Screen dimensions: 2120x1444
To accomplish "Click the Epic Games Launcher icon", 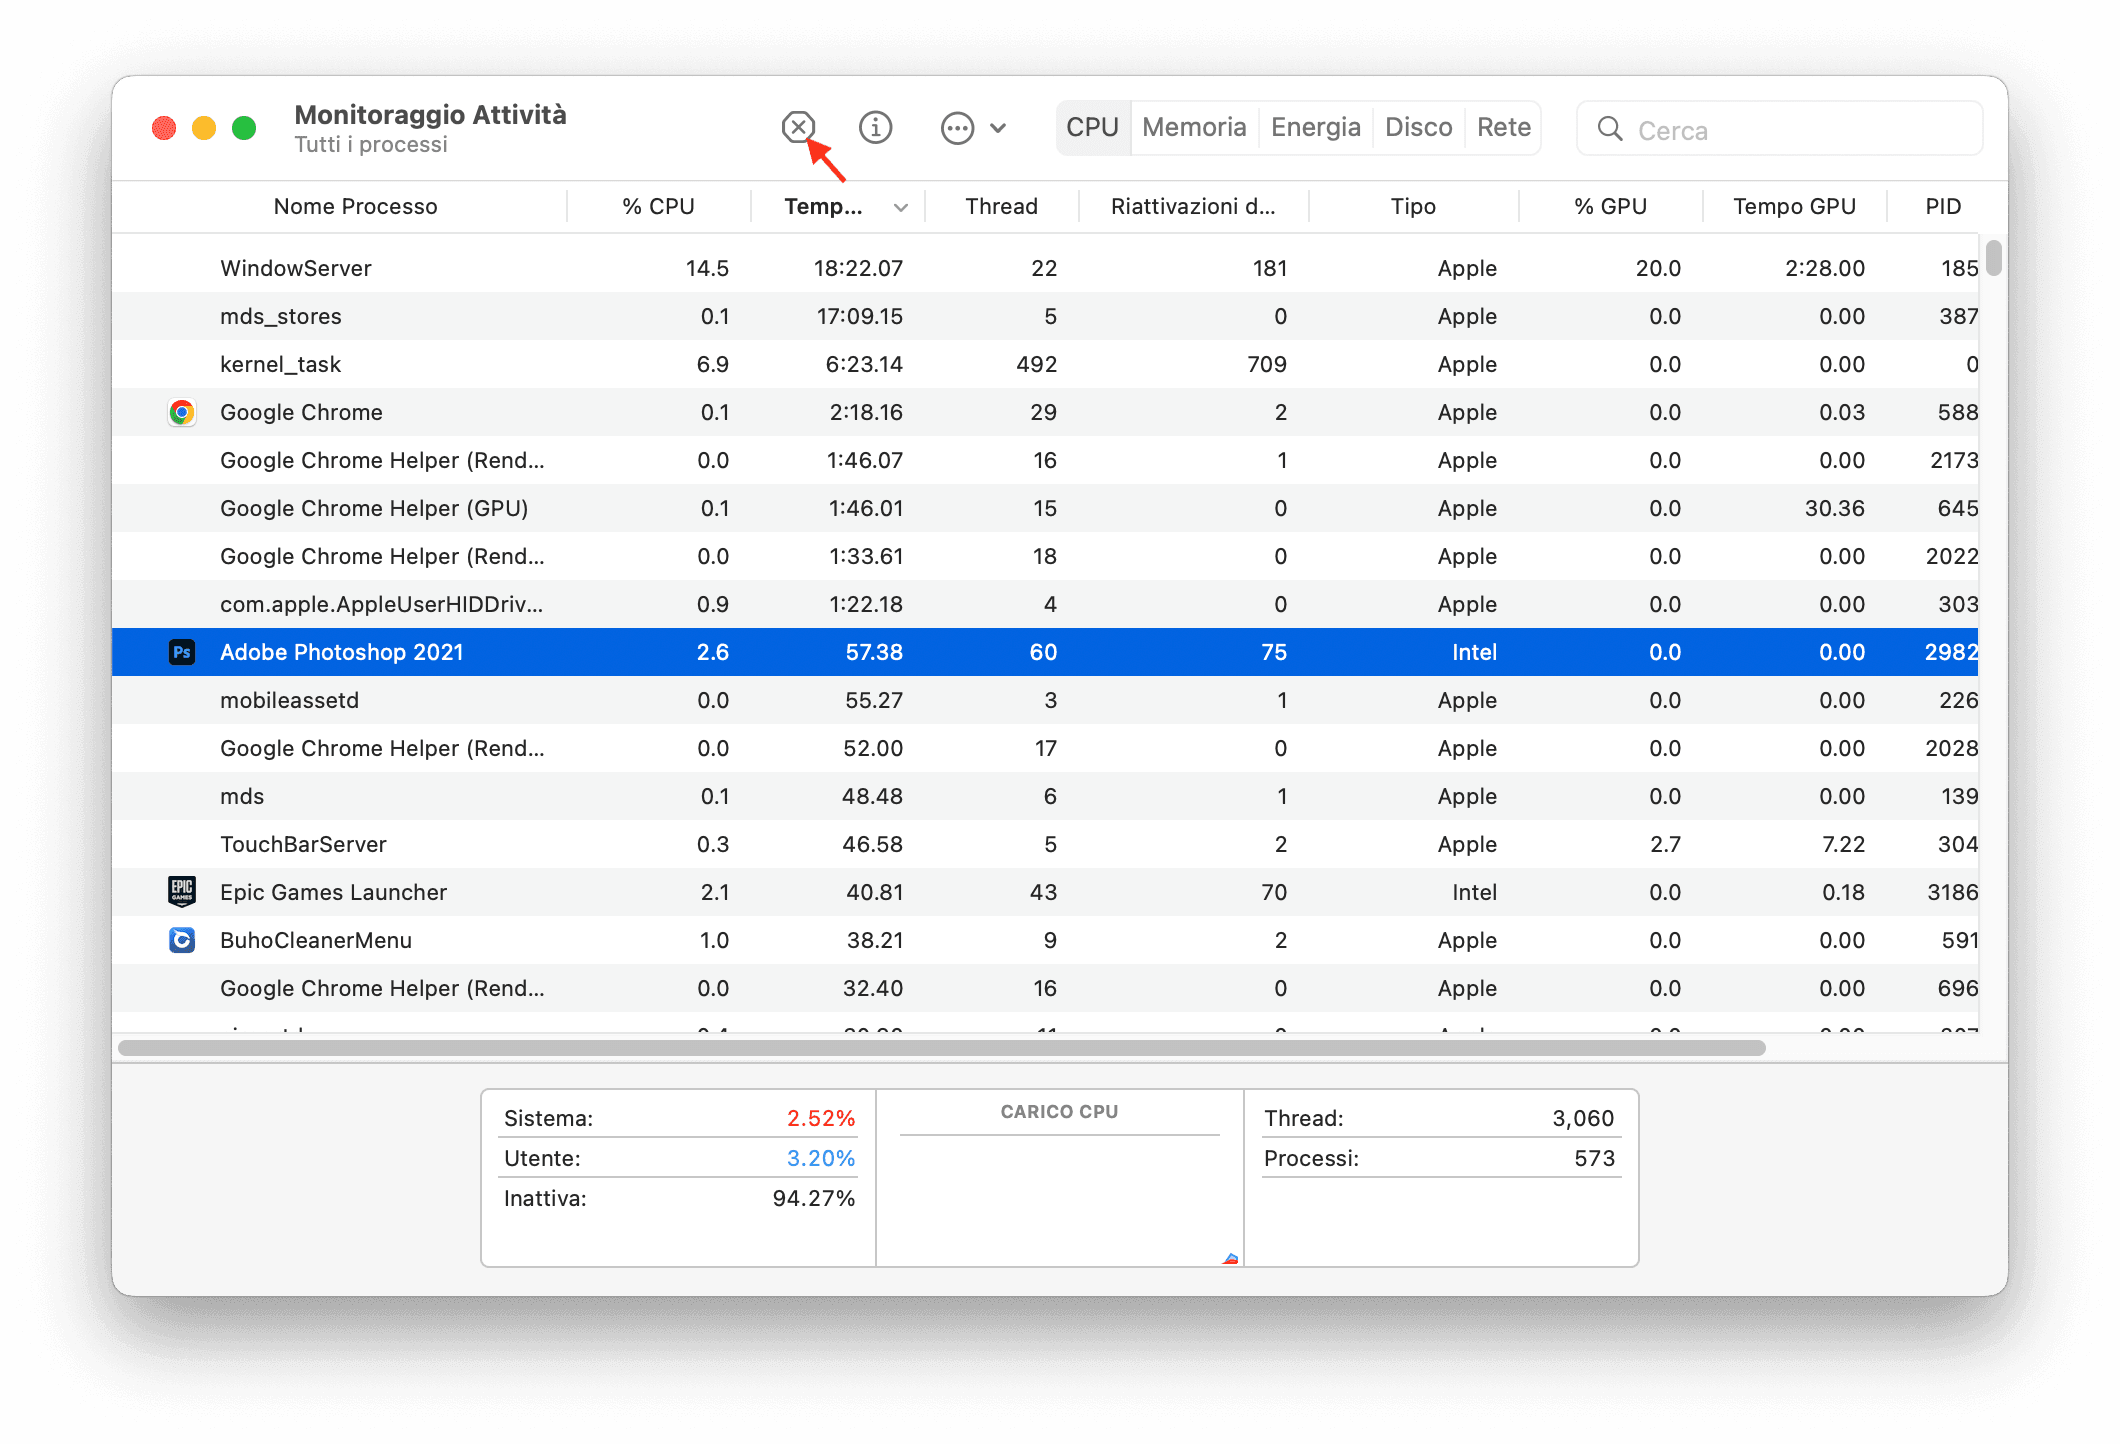I will [x=182, y=891].
